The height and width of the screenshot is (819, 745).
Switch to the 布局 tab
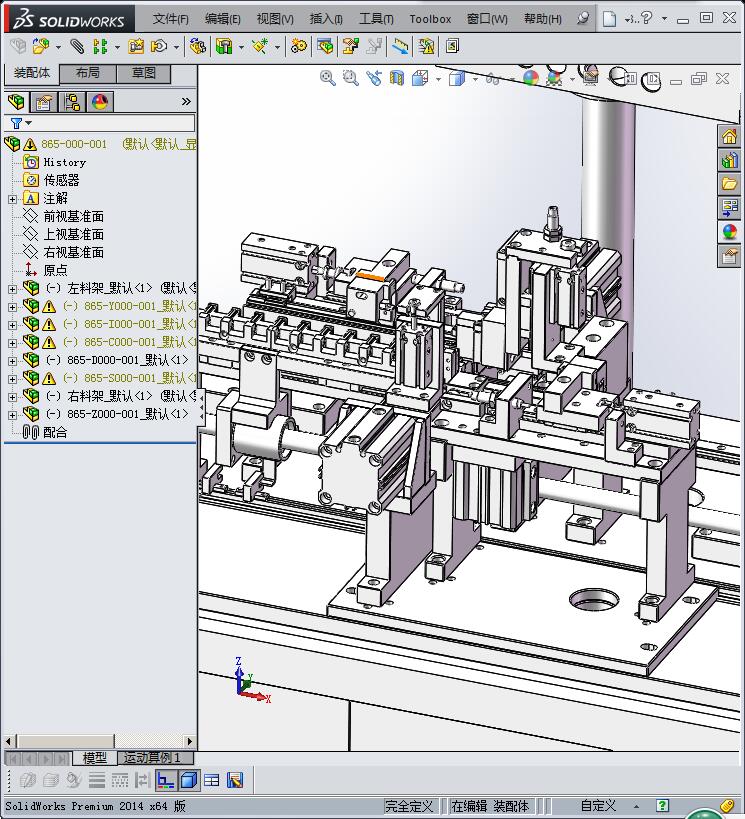[x=88, y=73]
